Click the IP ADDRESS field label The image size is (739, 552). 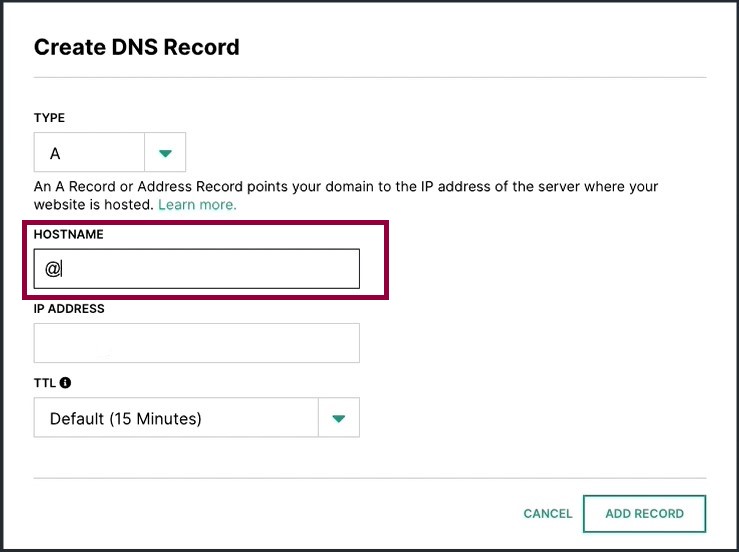(x=69, y=309)
